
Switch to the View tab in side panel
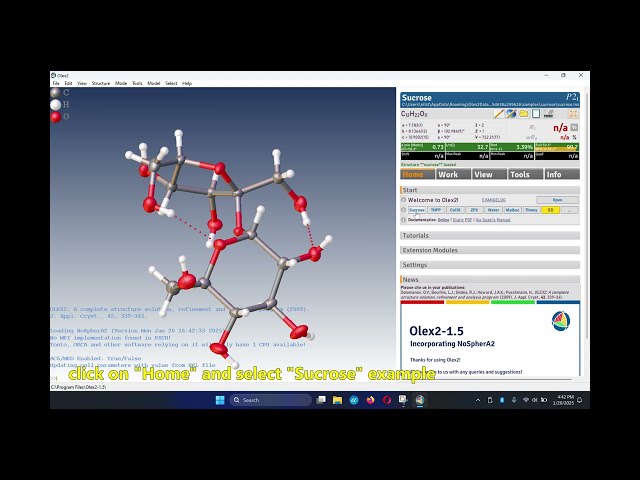(x=489, y=174)
